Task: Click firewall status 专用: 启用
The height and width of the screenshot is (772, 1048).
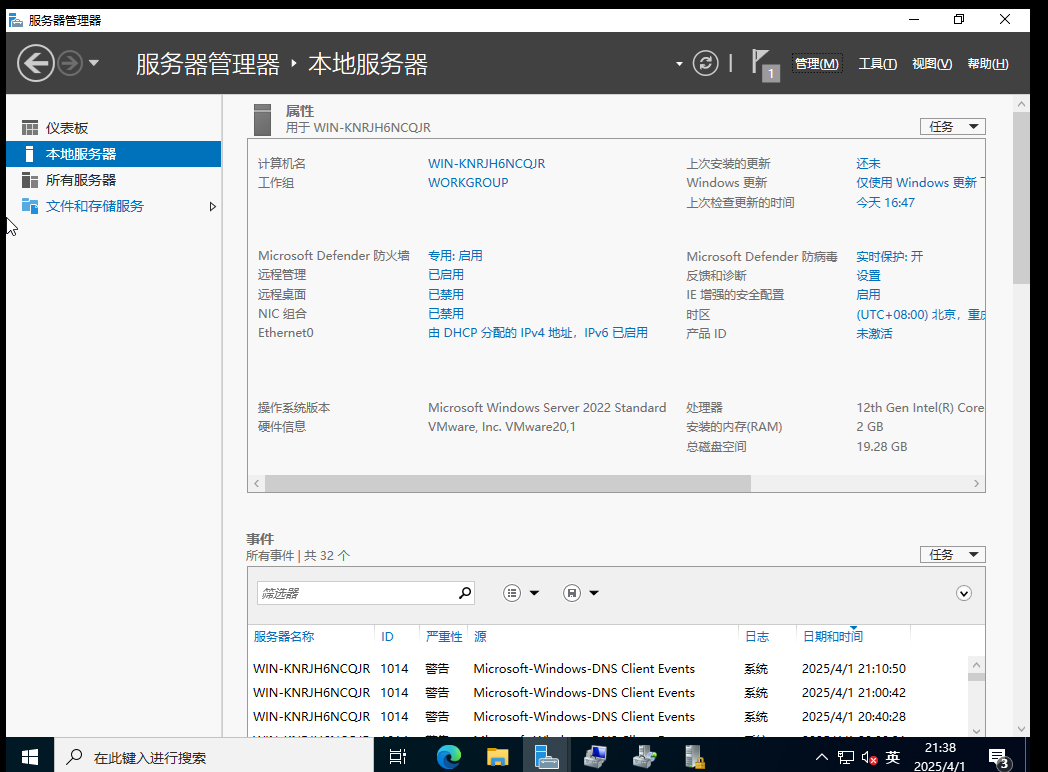Action: tap(455, 255)
